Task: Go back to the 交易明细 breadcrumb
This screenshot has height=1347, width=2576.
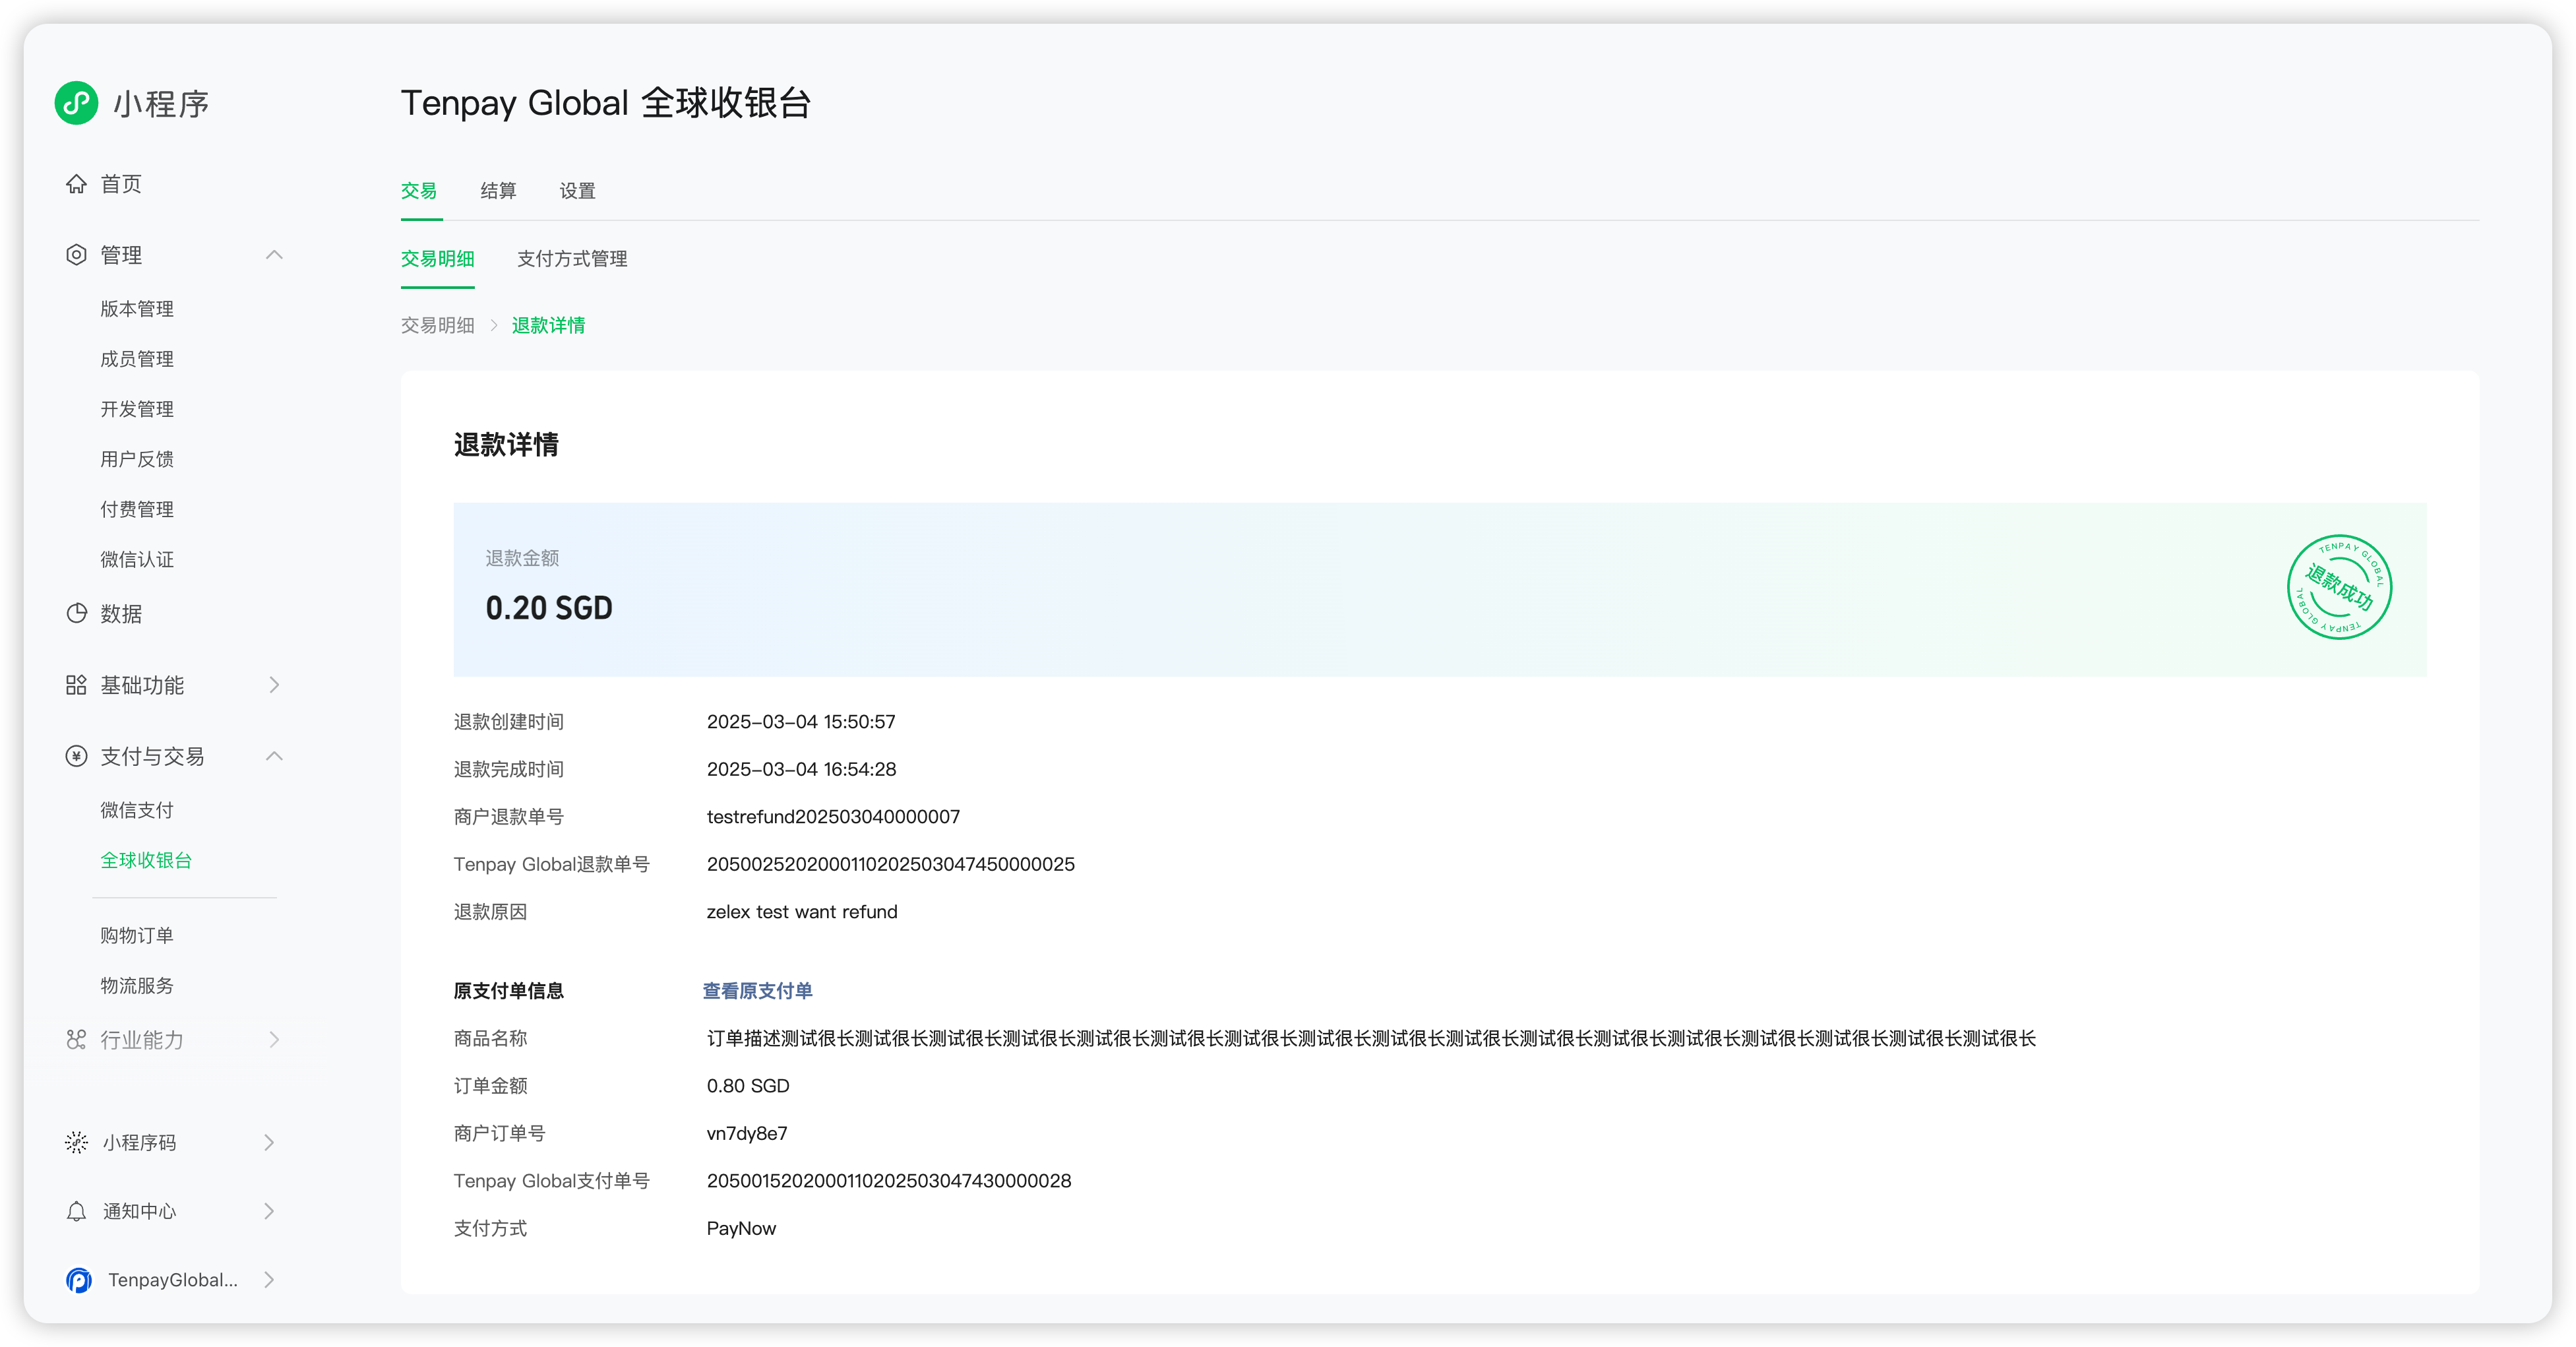Action: (x=437, y=325)
